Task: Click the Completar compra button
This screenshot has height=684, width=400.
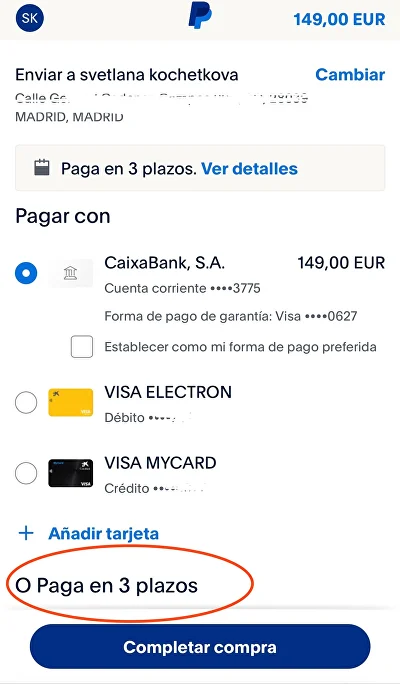Action: [200, 646]
